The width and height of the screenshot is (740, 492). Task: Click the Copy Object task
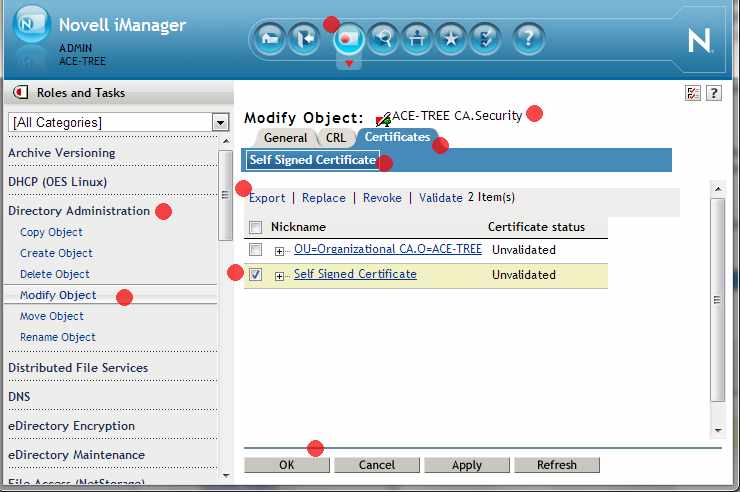point(51,232)
